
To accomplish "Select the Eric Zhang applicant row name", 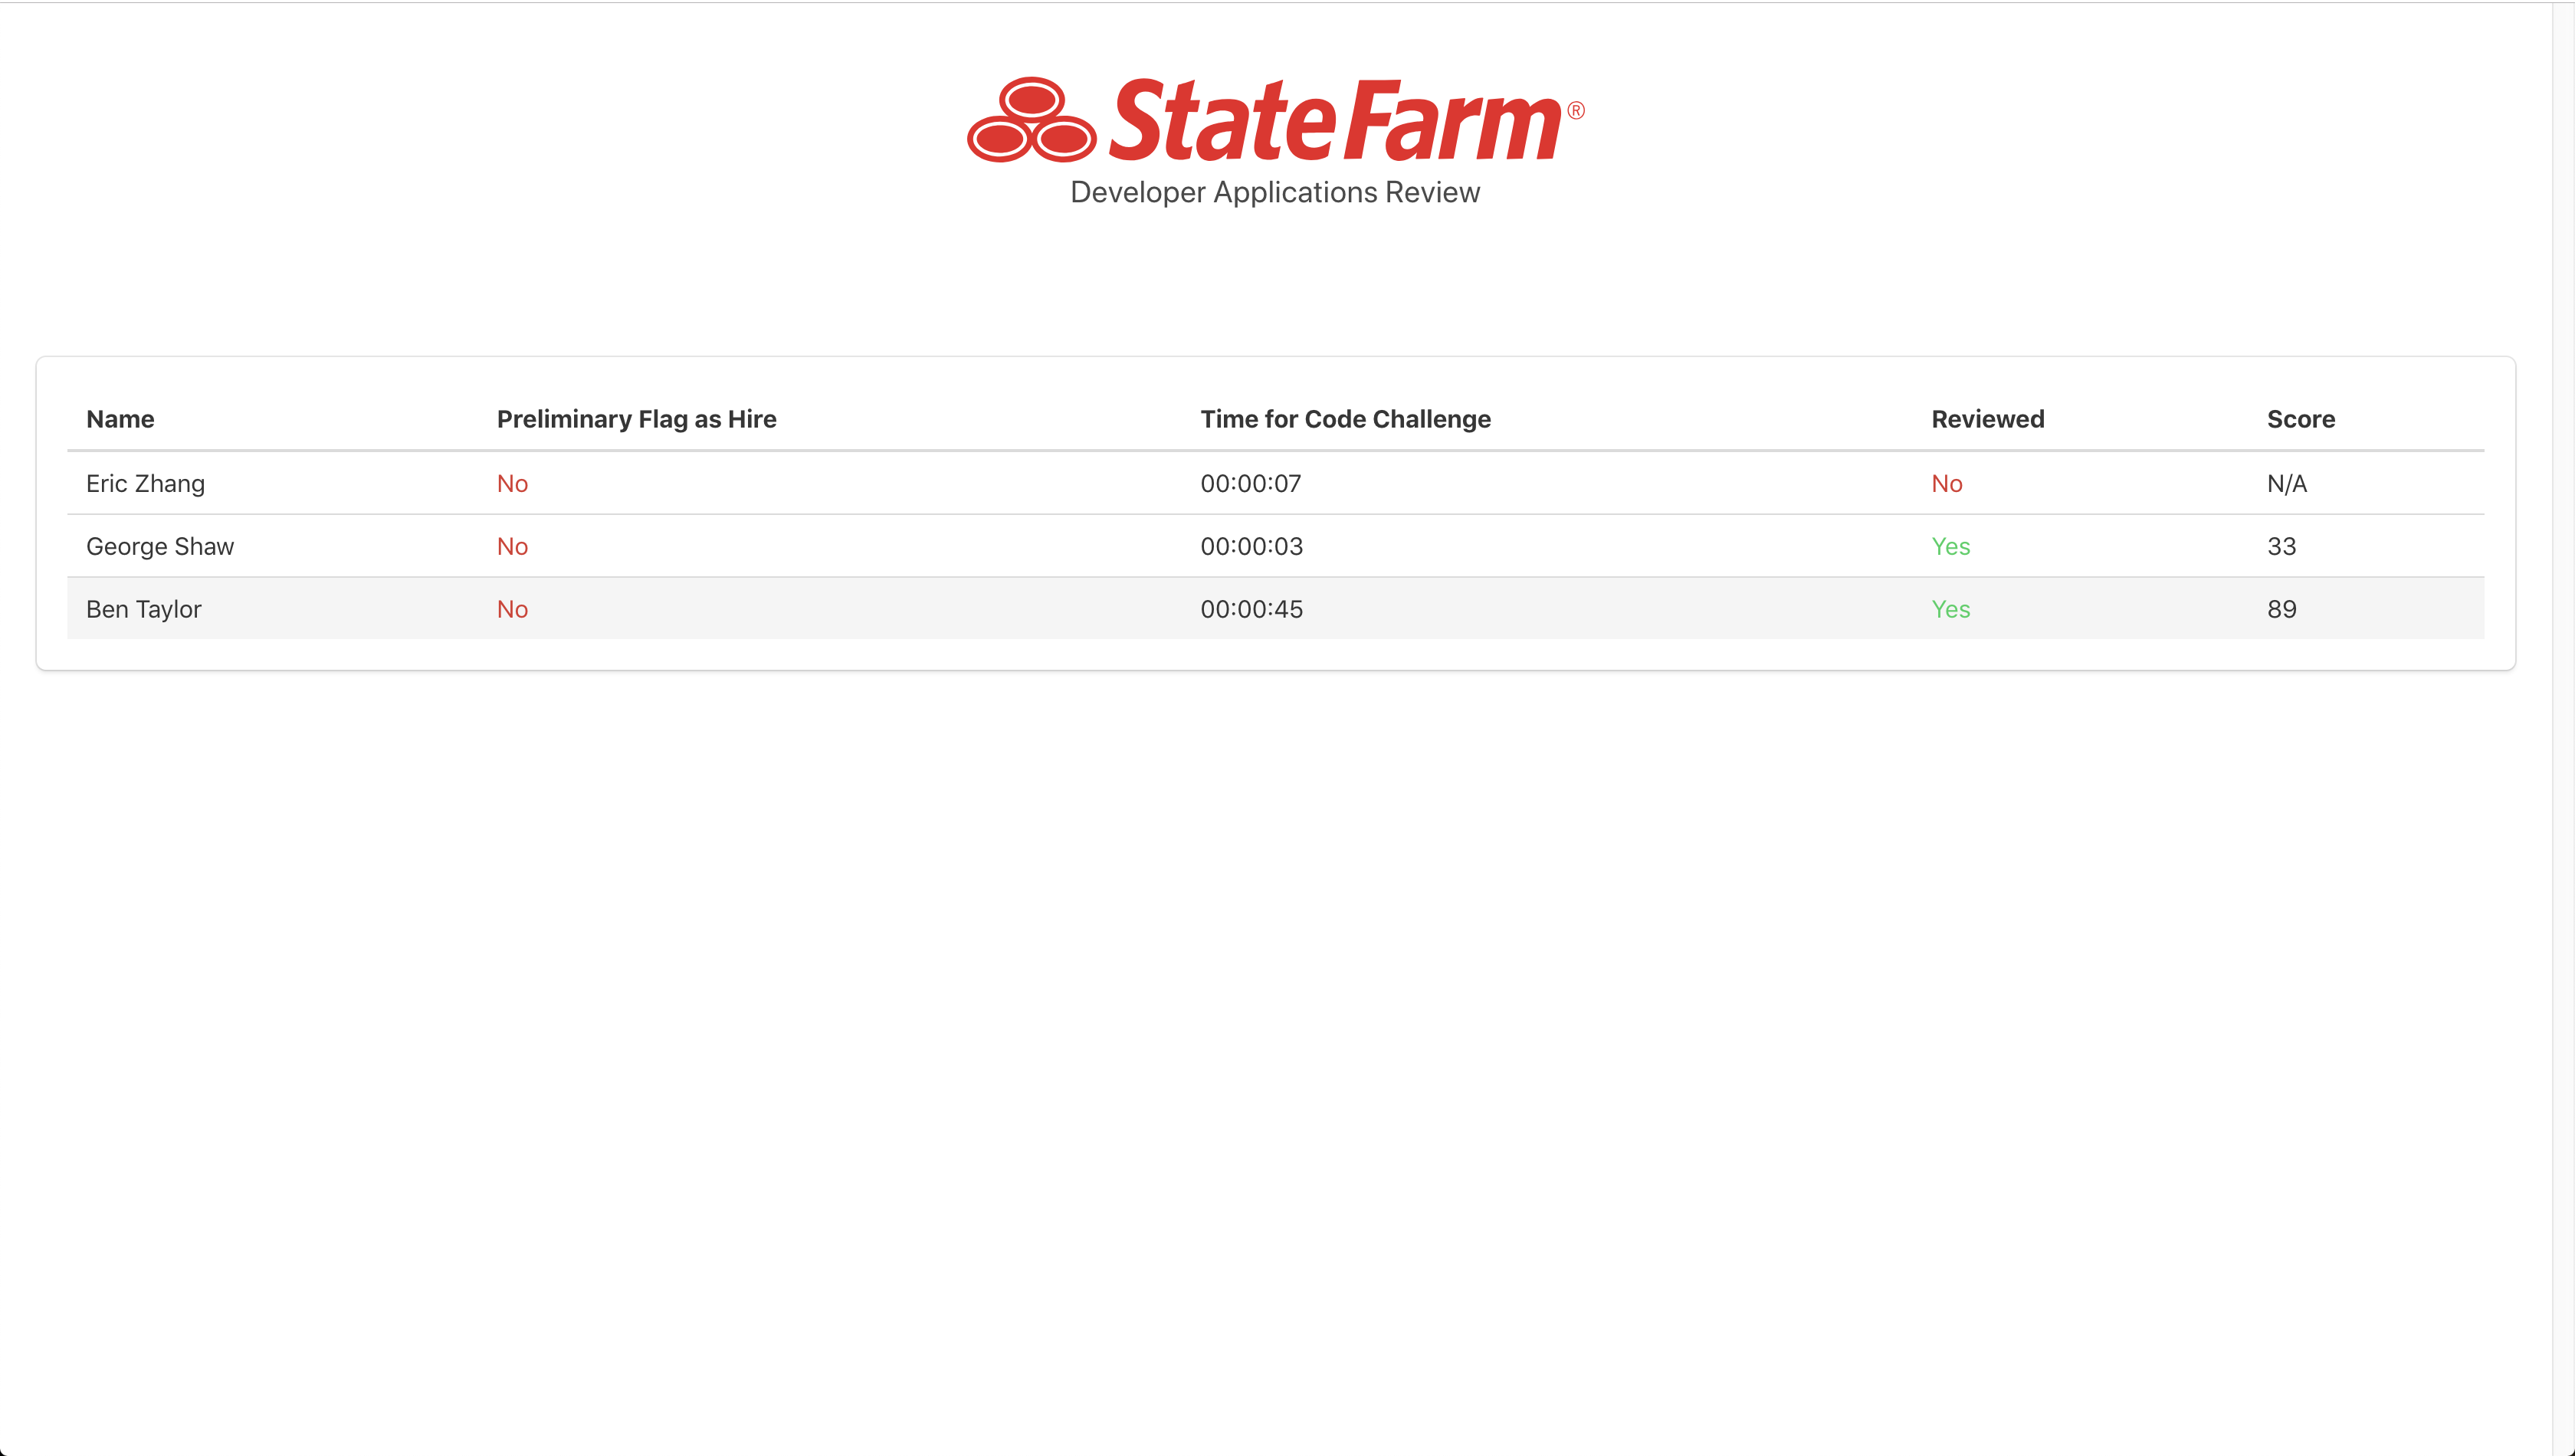I will pyautogui.click(x=145, y=484).
